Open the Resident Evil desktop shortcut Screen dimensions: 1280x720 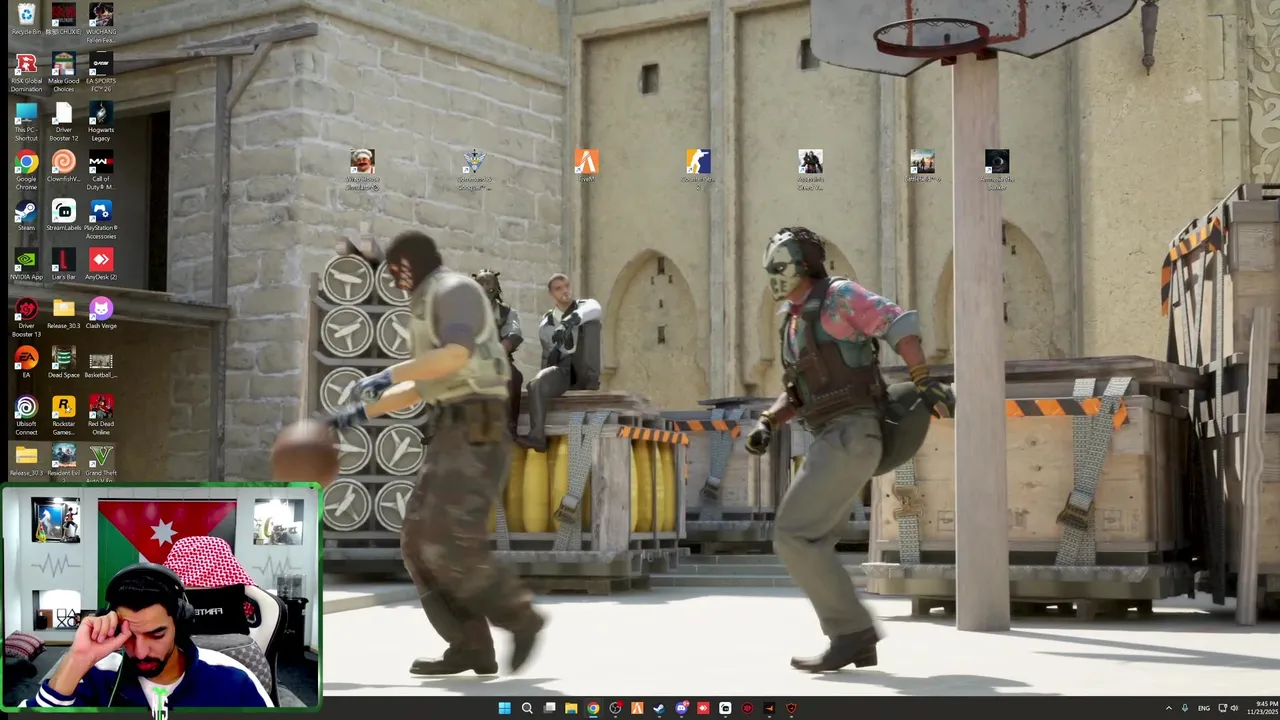[63, 461]
